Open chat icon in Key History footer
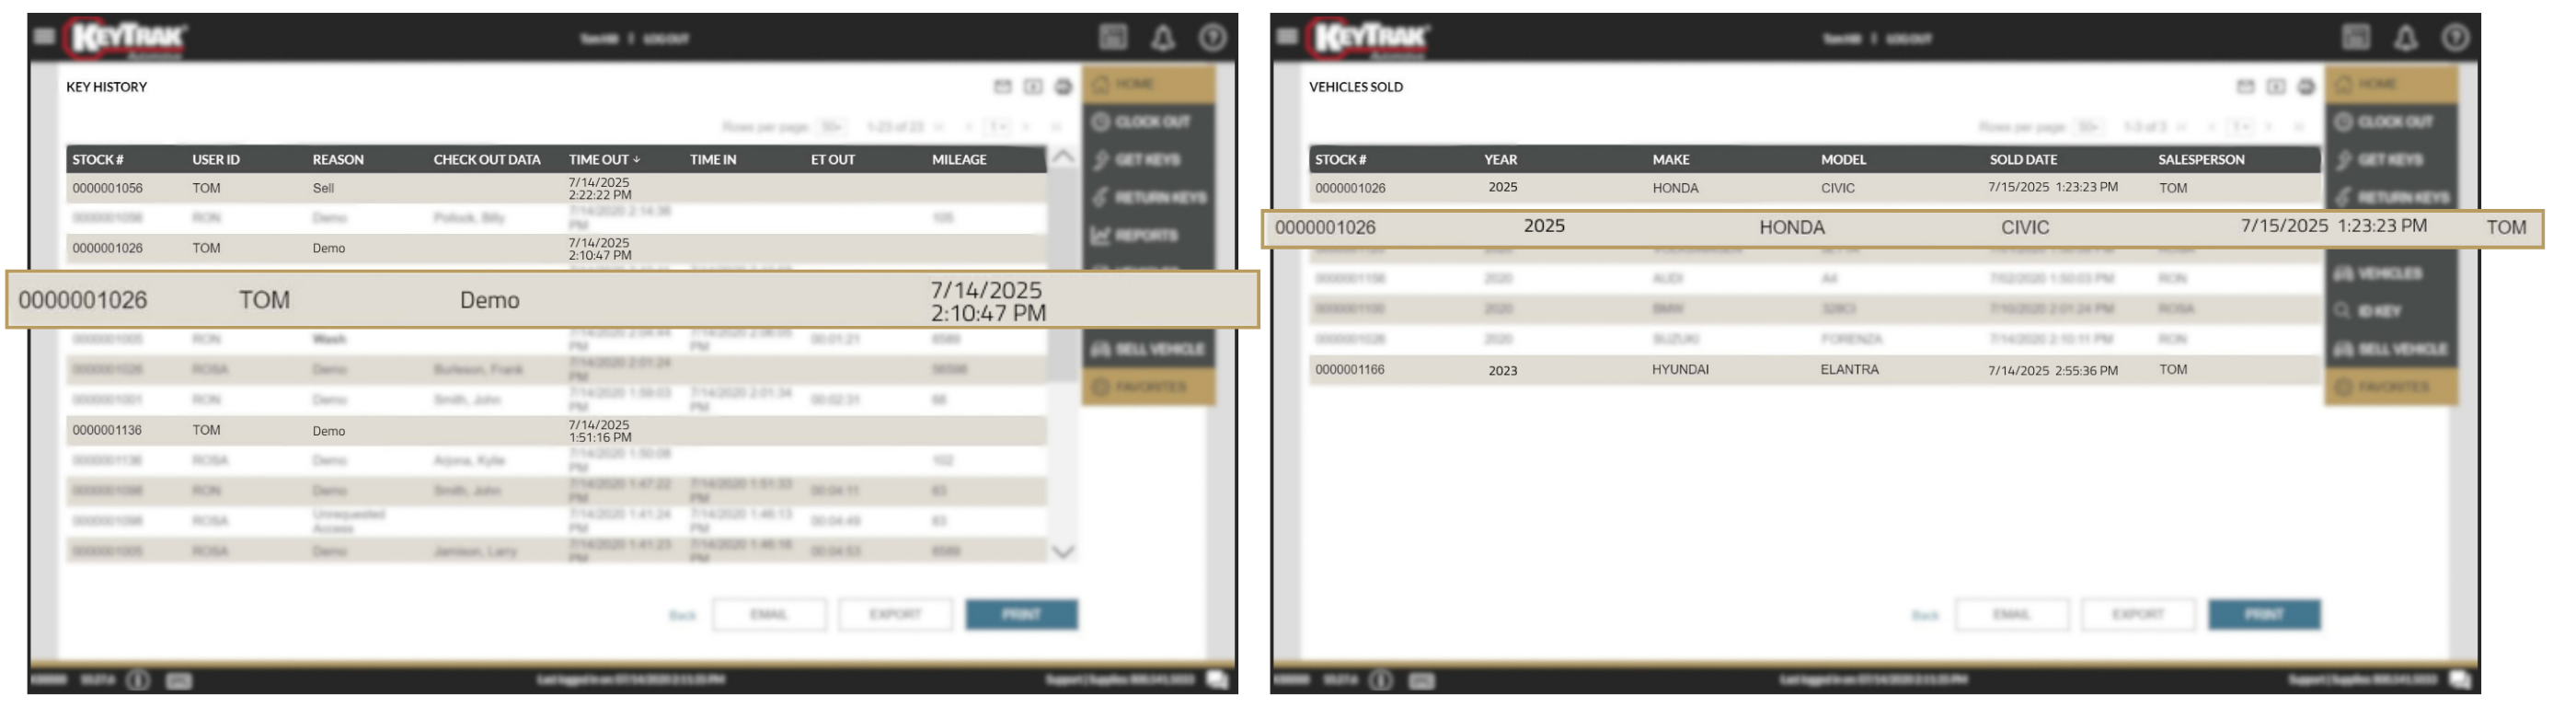The width and height of the screenshot is (2576, 707). click(x=1217, y=680)
